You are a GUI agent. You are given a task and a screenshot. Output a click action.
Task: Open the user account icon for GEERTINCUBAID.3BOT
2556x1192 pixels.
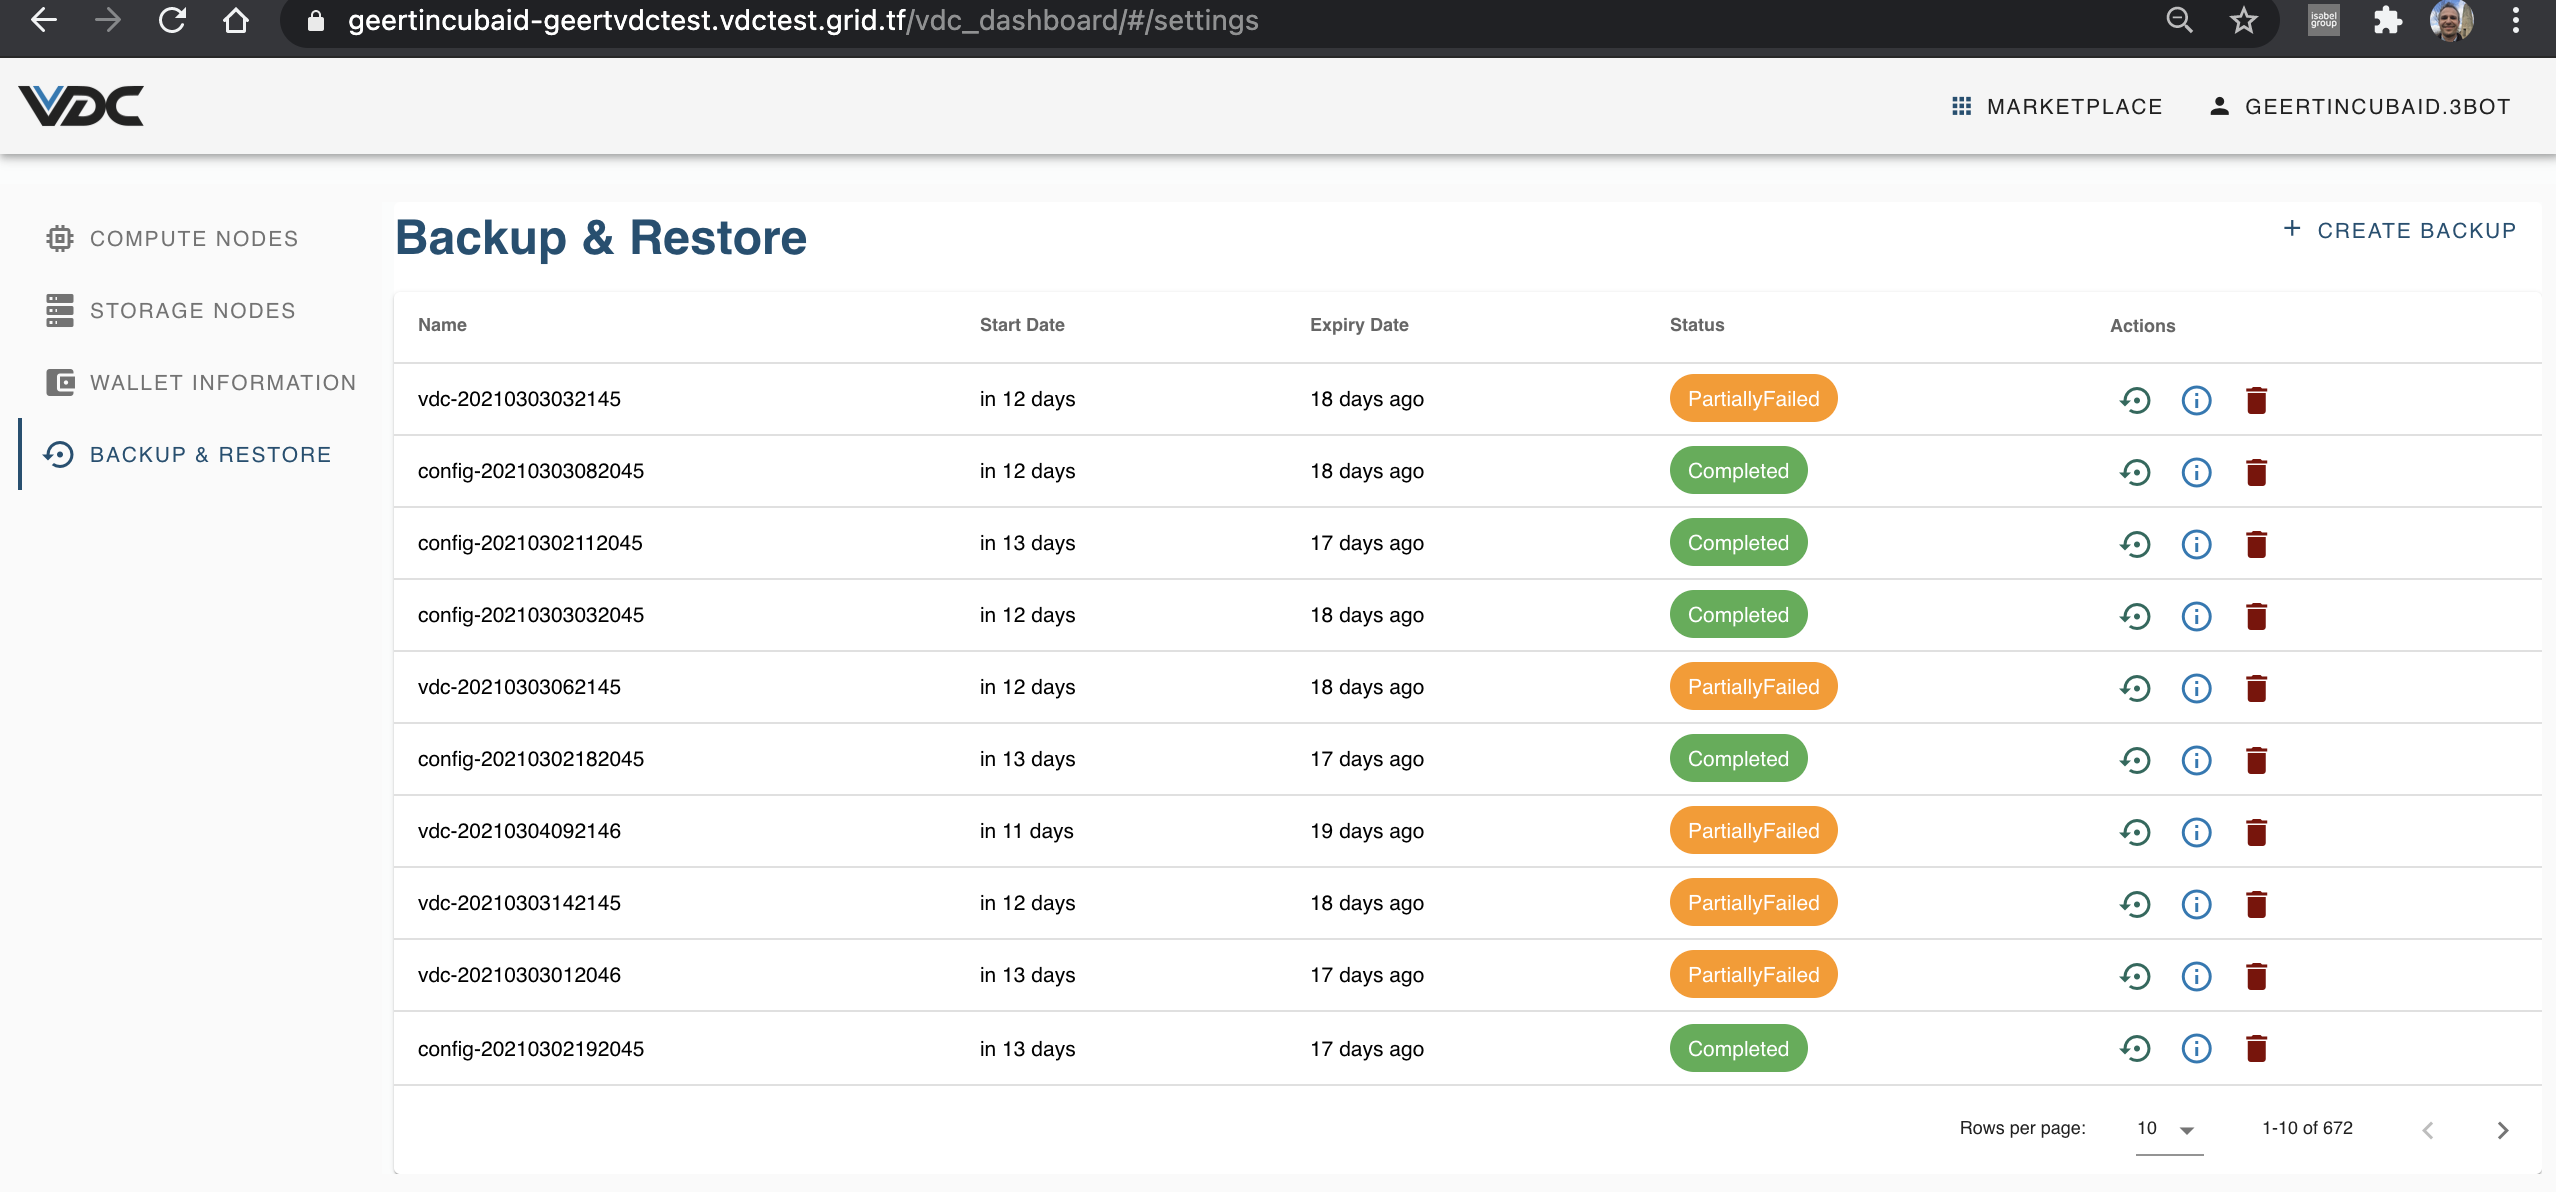pyautogui.click(x=2219, y=105)
